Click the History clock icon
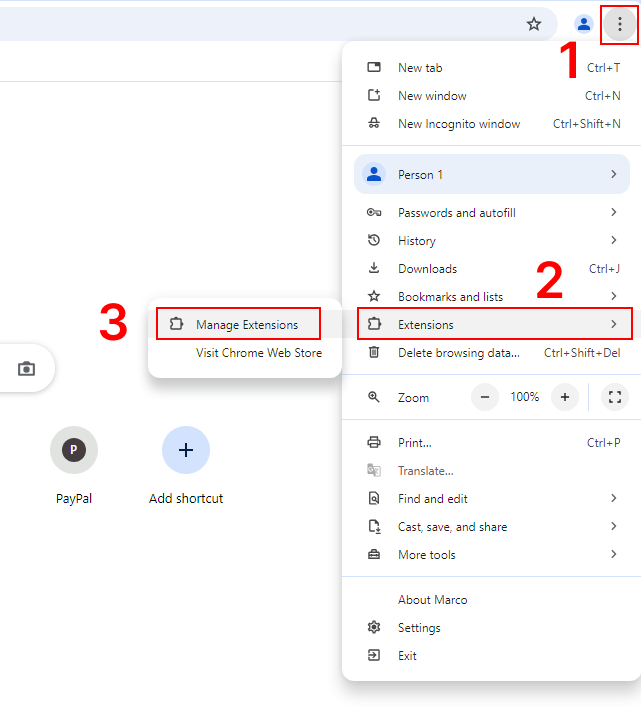The width and height of the screenshot is (641, 708). pyautogui.click(x=374, y=240)
